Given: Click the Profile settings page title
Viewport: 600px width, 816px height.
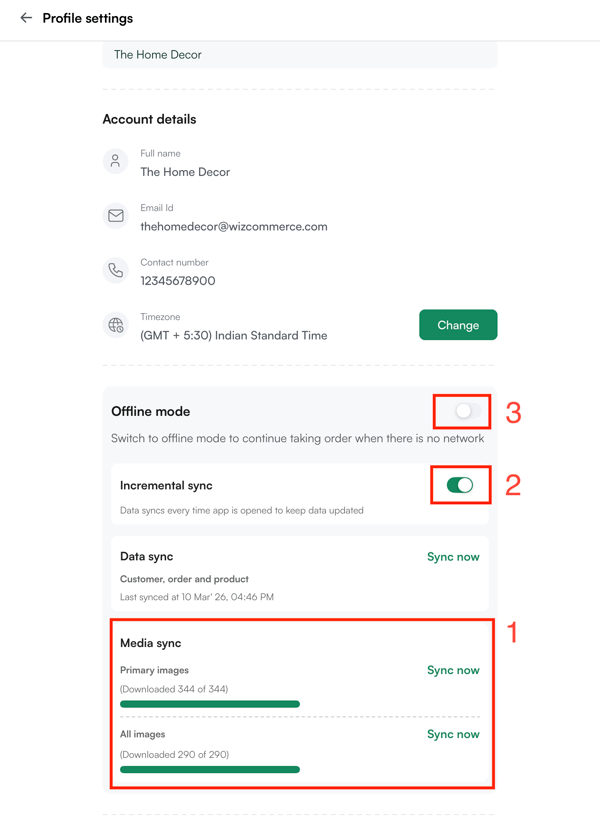Looking at the screenshot, I should pos(88,18).
